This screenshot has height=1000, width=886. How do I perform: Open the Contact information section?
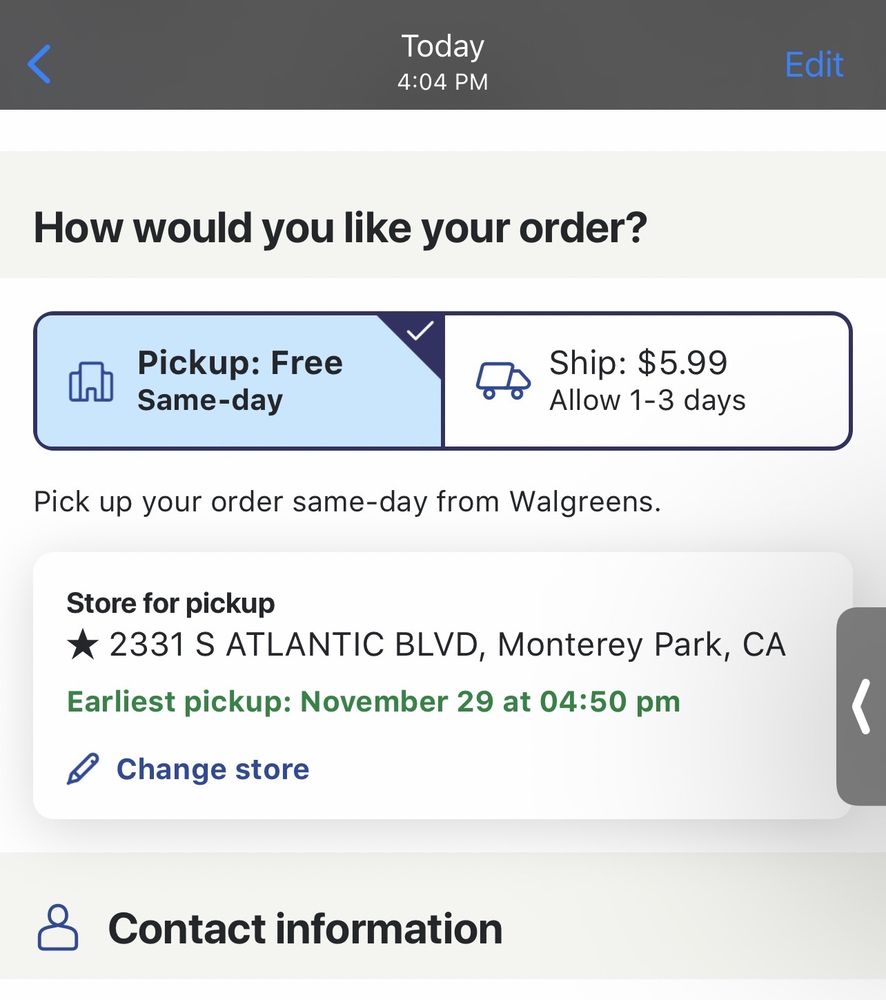443,928
